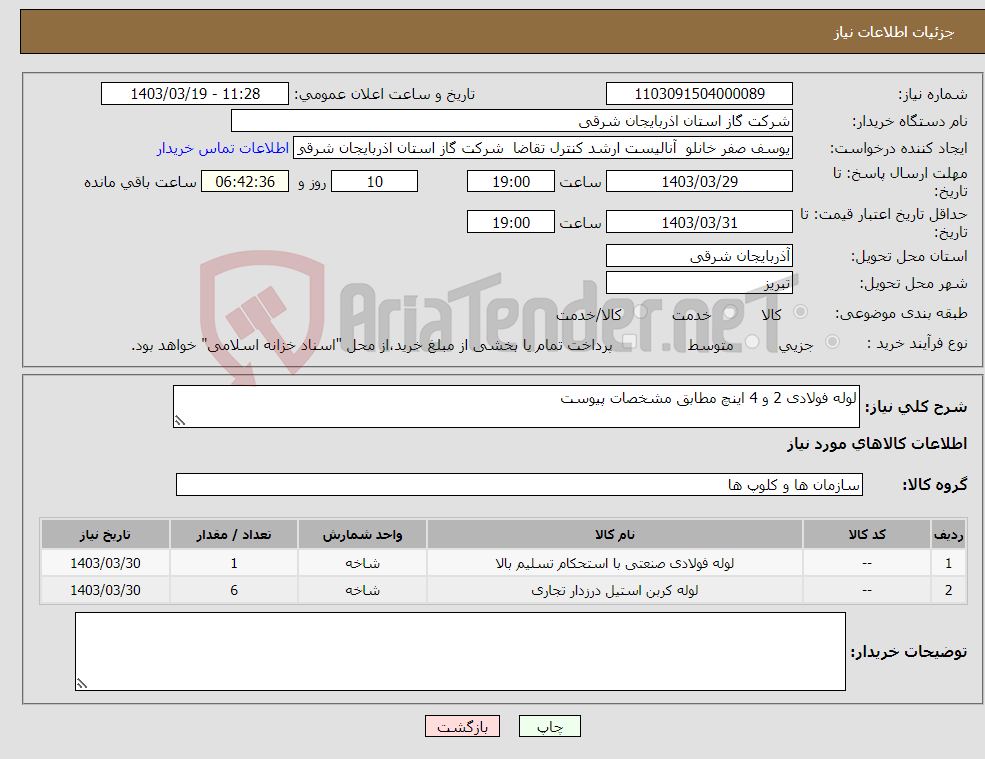Click the delivery city field تبریز

pos(699,283)
